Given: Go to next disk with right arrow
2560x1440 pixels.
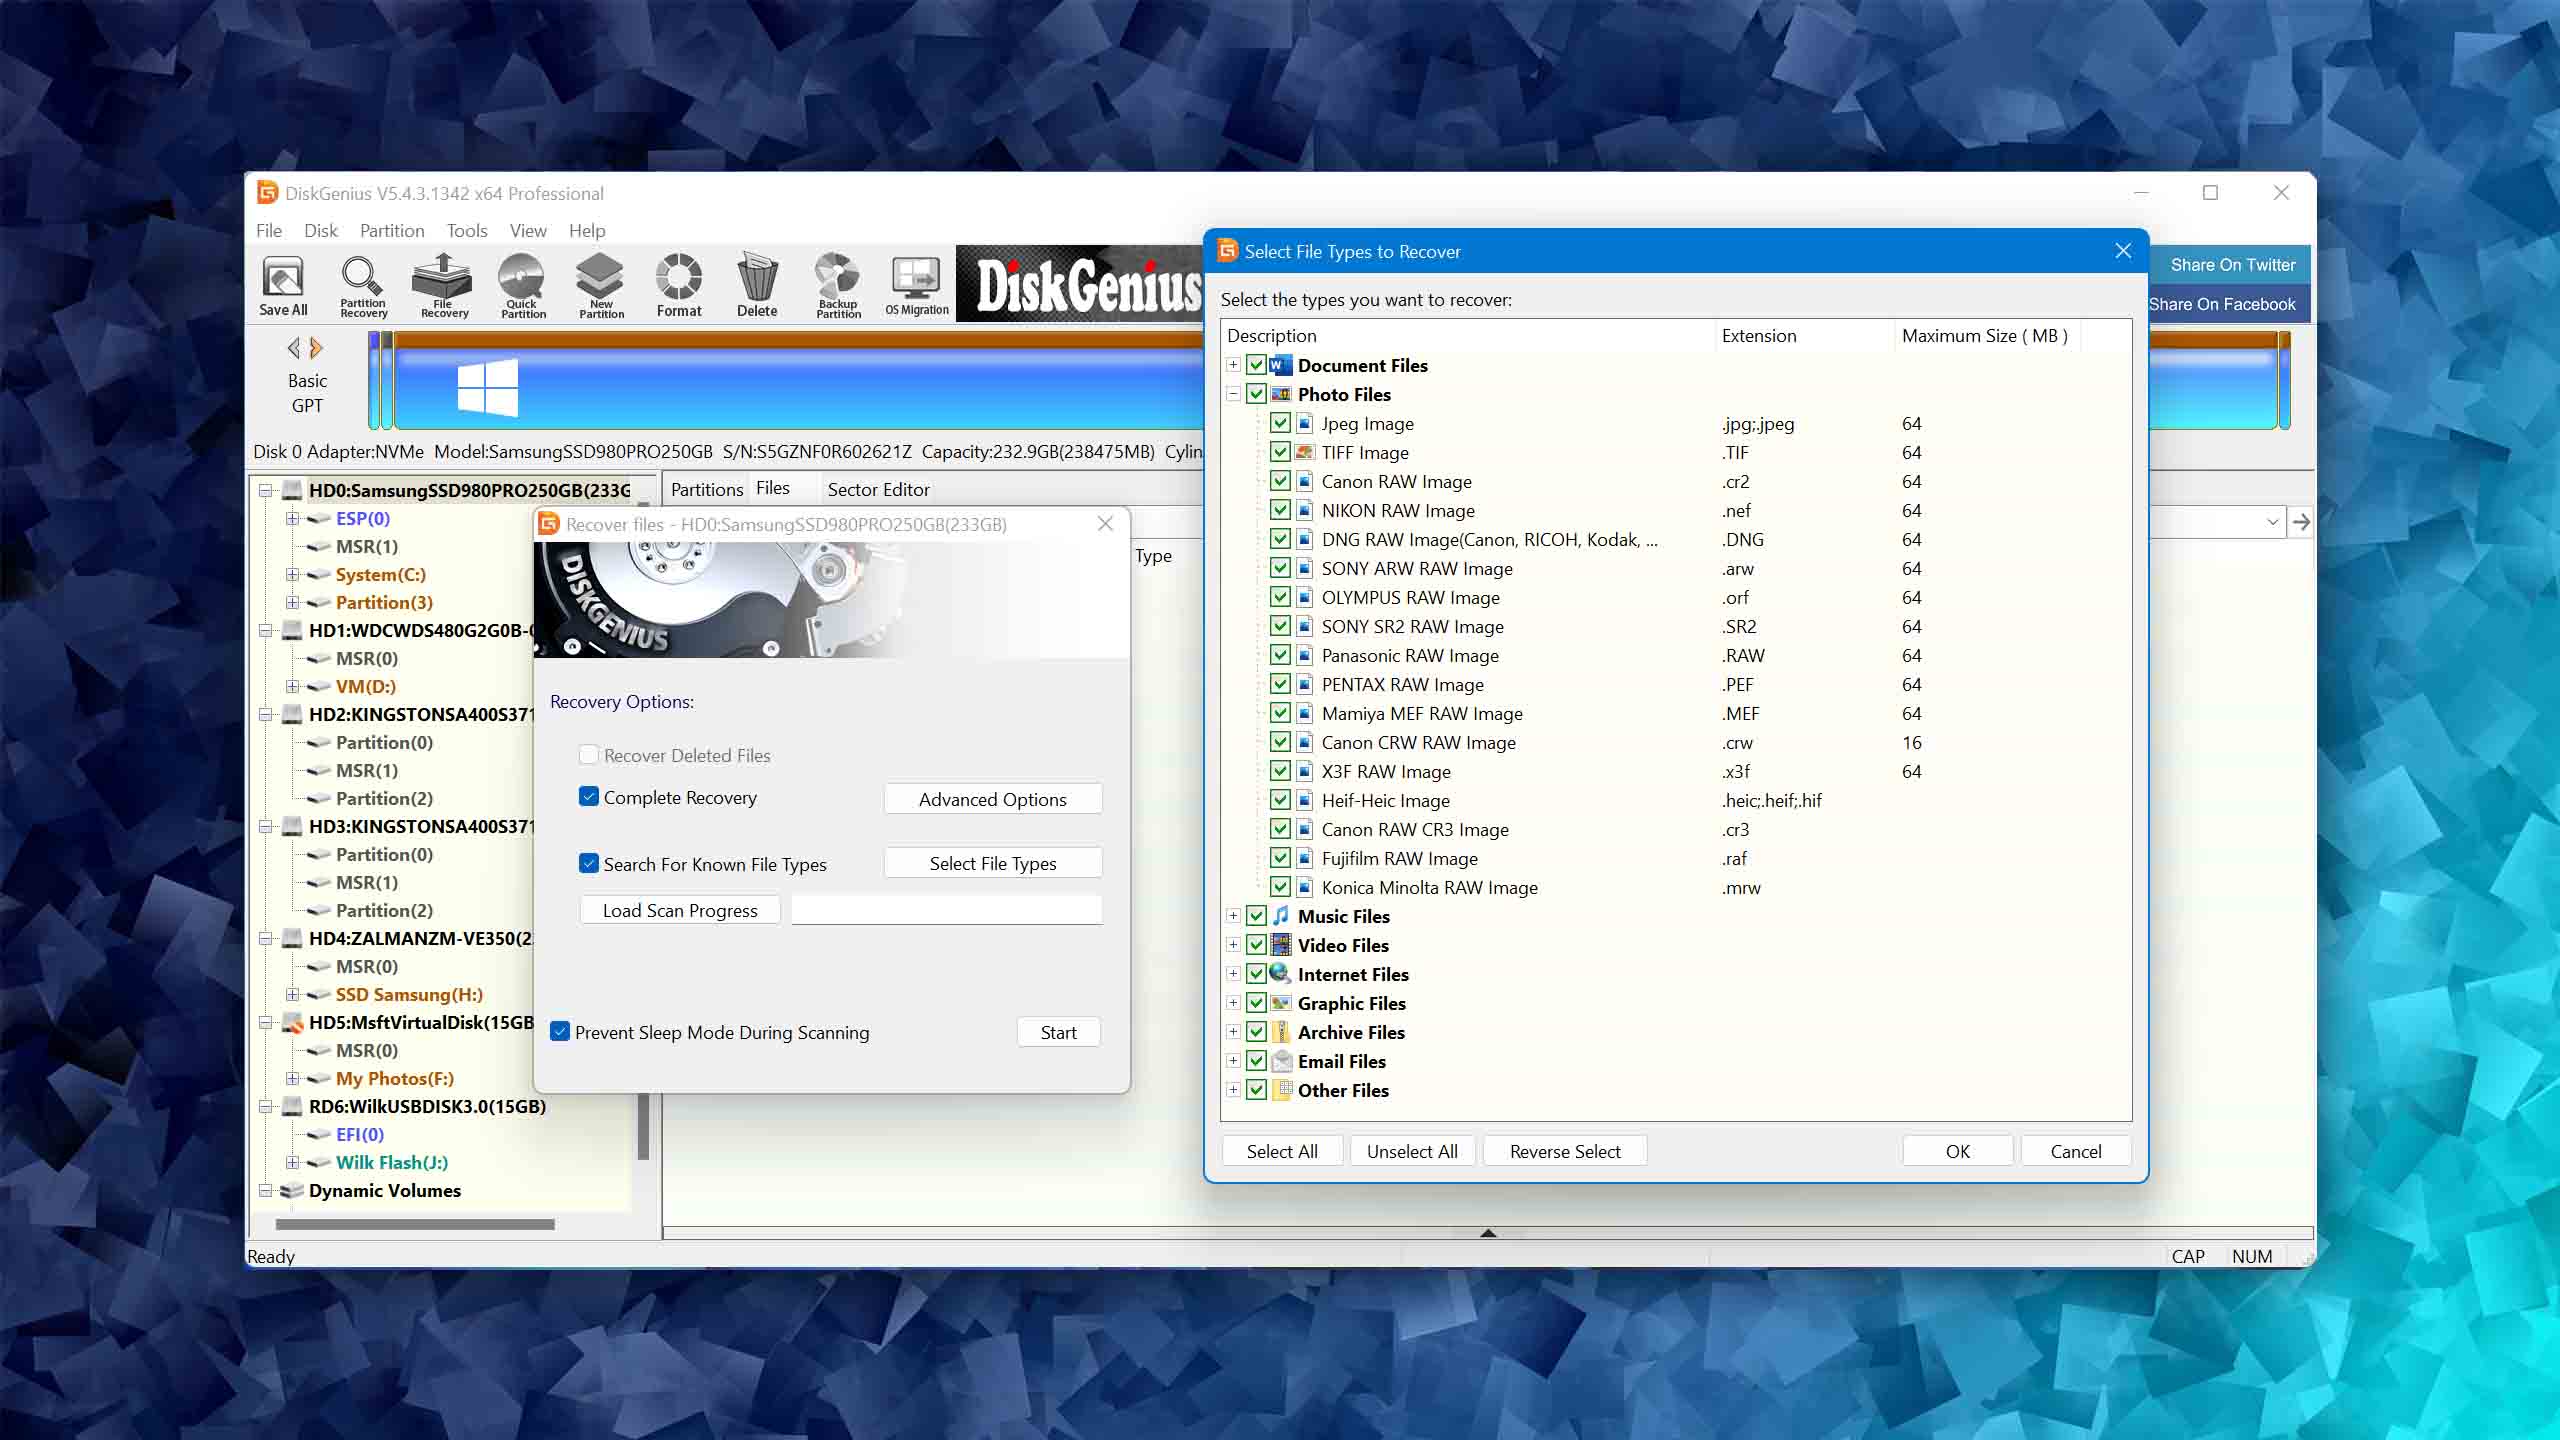Looking at the screenshot, I should (x=317, y=348).
